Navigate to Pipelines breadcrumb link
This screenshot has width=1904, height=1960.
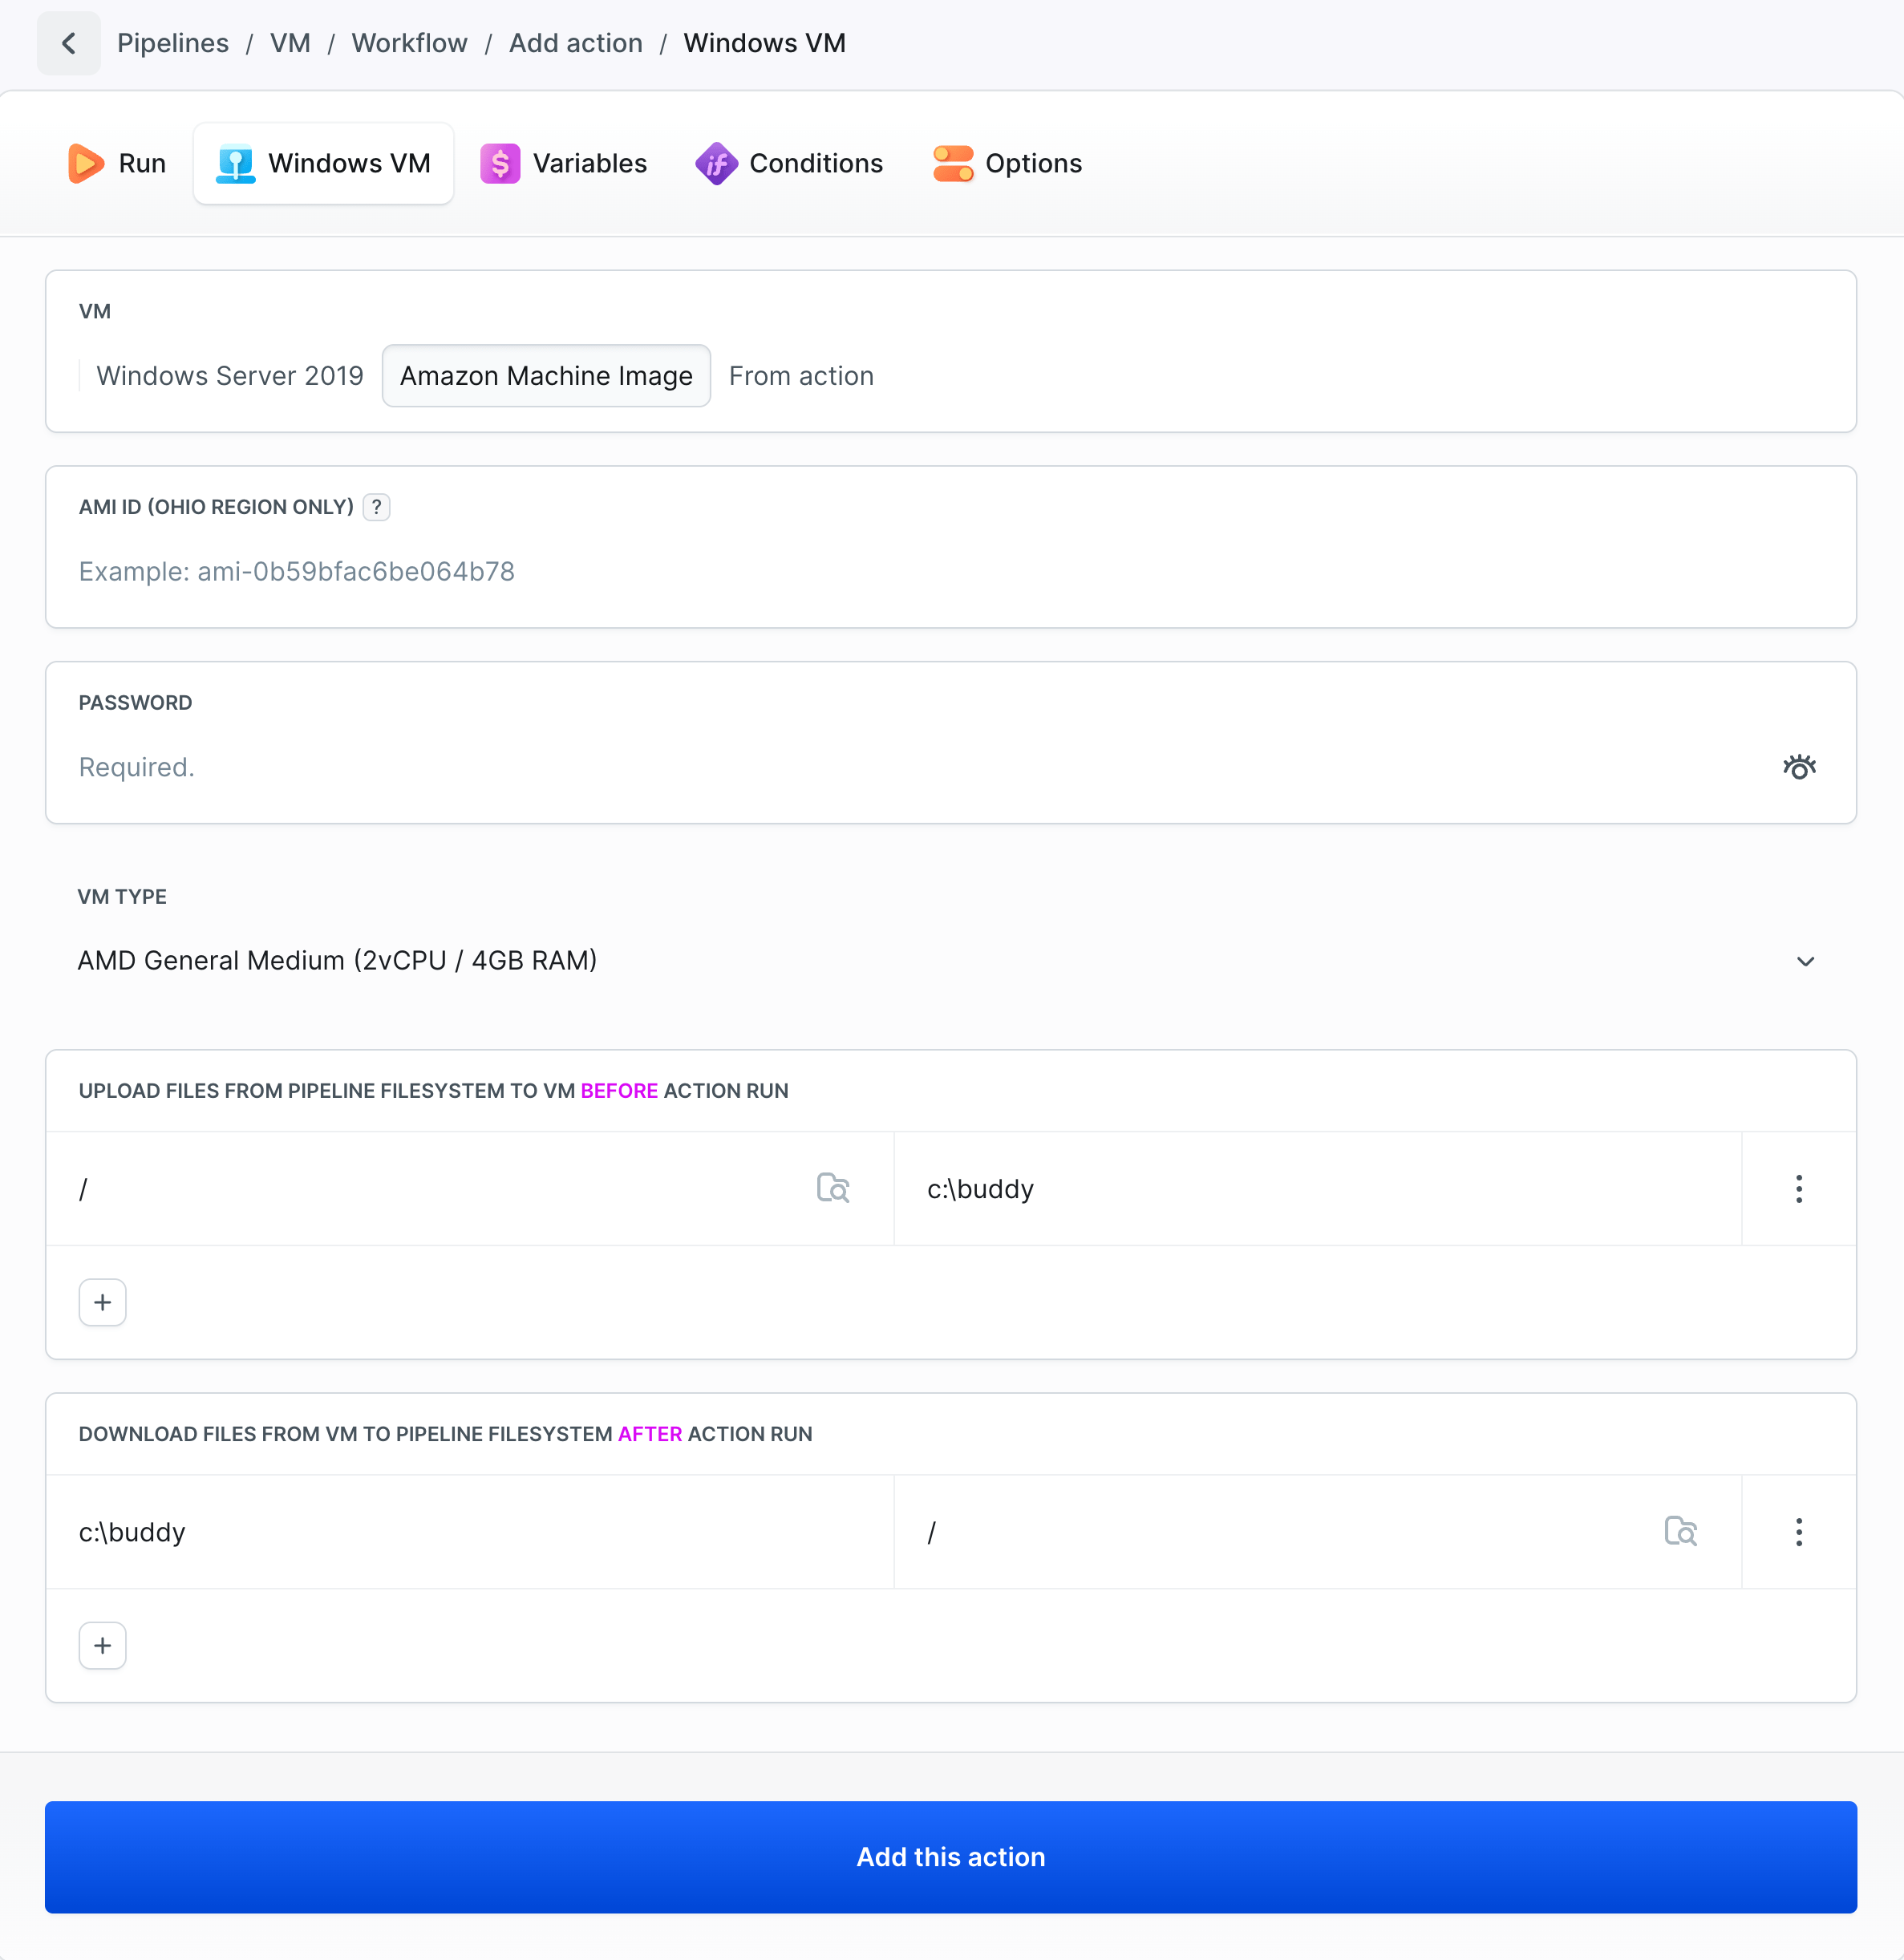(x=173, y=43)
